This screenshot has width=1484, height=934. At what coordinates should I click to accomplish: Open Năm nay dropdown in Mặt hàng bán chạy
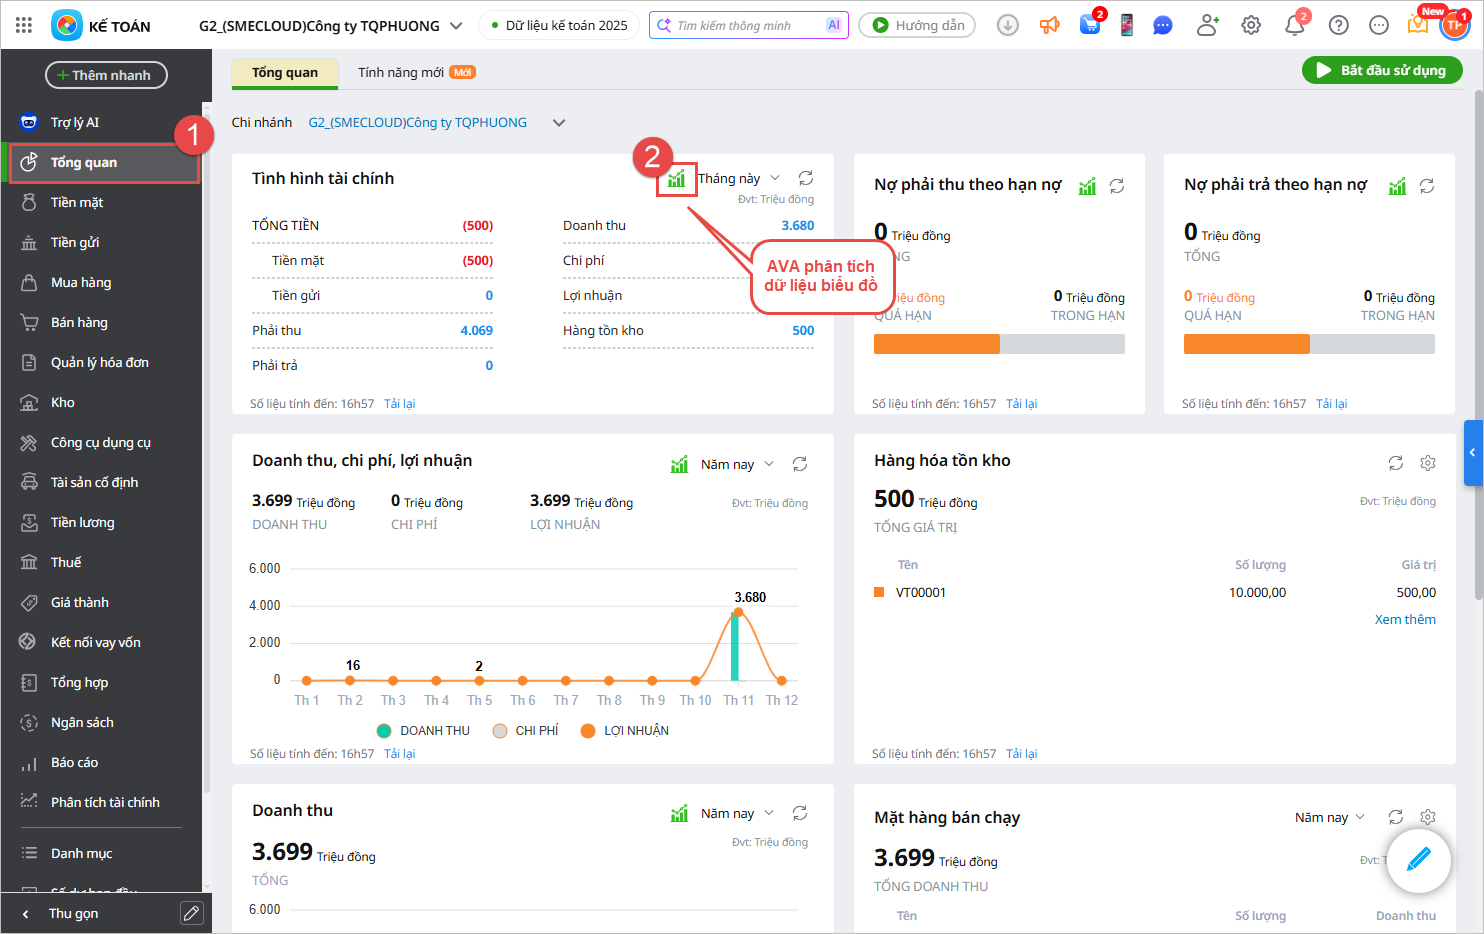1329,818
